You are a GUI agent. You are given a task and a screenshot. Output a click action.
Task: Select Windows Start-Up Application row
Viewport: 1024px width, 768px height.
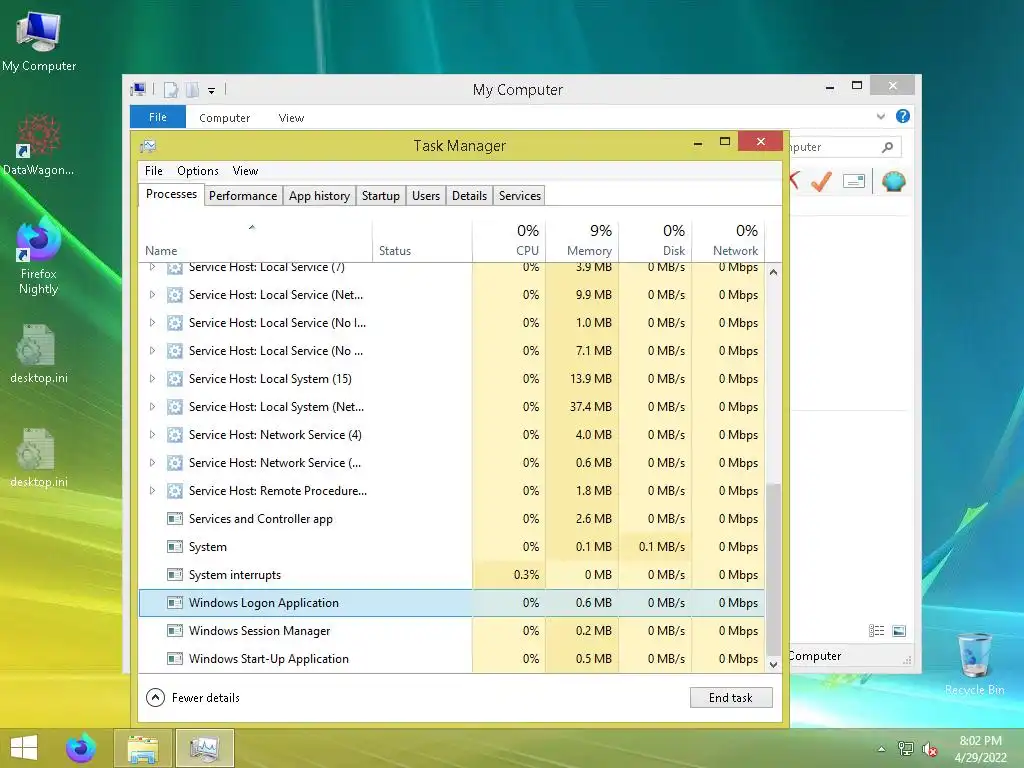coord(451,659)
